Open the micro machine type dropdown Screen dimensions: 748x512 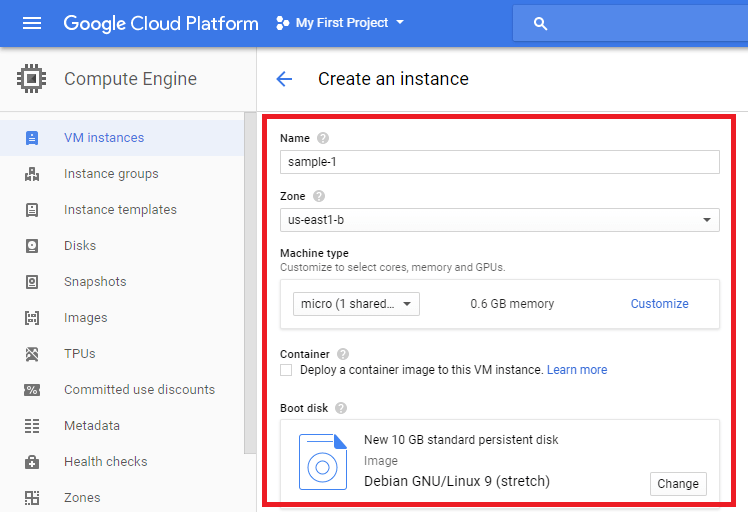(356, 304)
